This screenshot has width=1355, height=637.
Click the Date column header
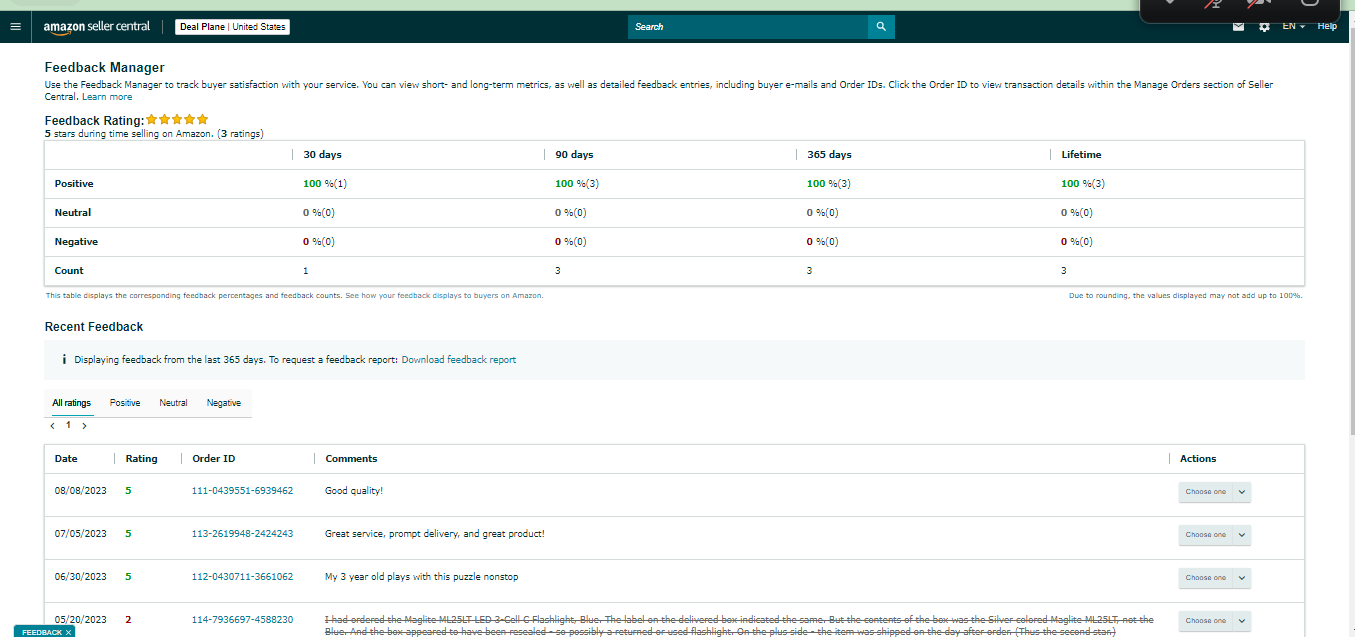pos(66,459)
